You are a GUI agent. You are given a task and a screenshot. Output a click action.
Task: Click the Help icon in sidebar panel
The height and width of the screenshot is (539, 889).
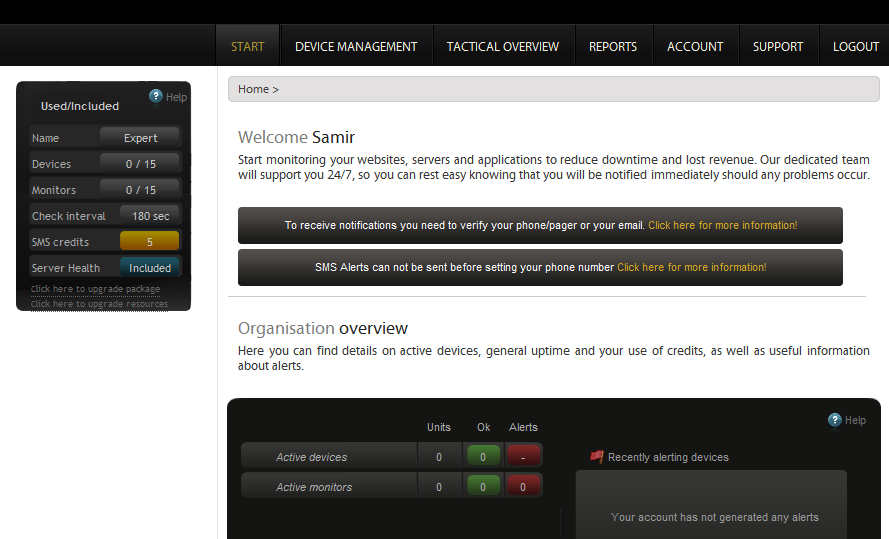coord(156,97)
